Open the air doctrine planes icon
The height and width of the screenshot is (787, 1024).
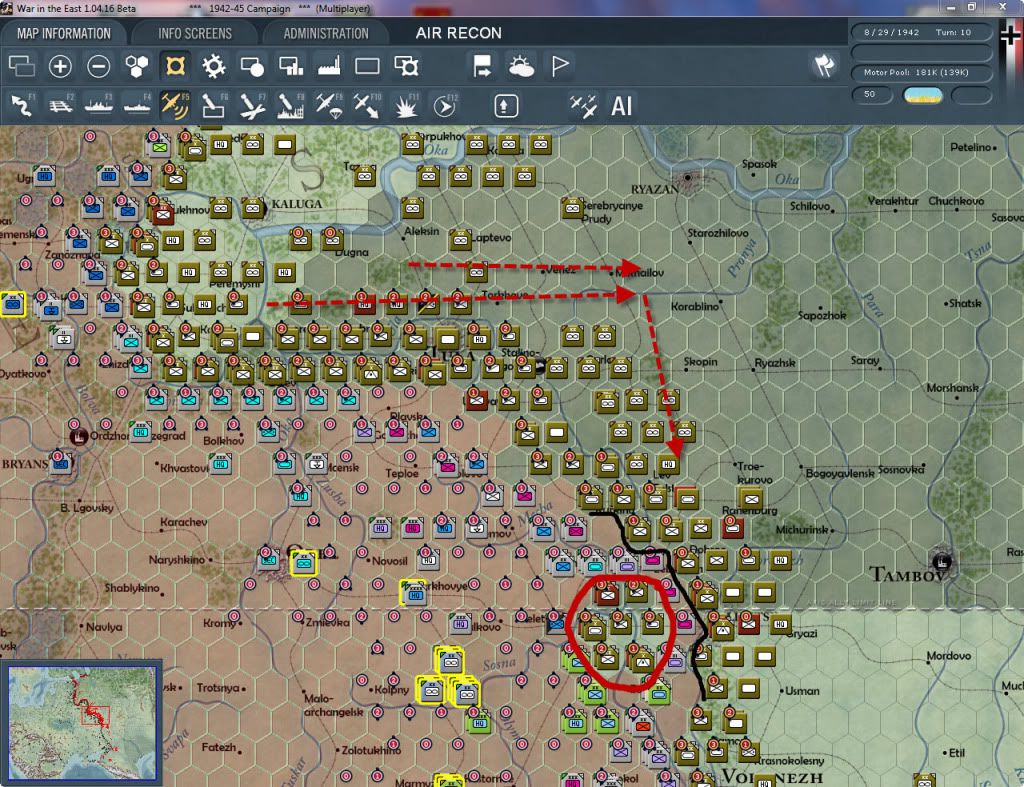click(583, 106)
